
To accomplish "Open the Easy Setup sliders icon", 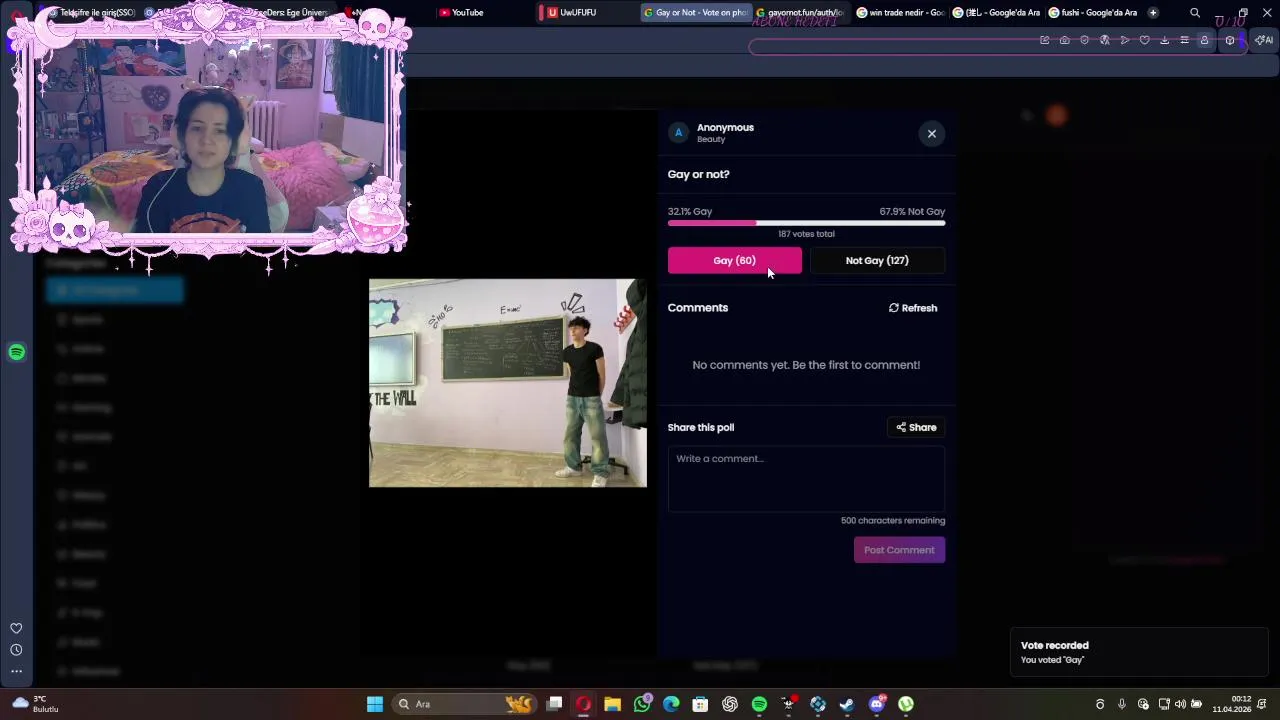I will [1185, 40].
